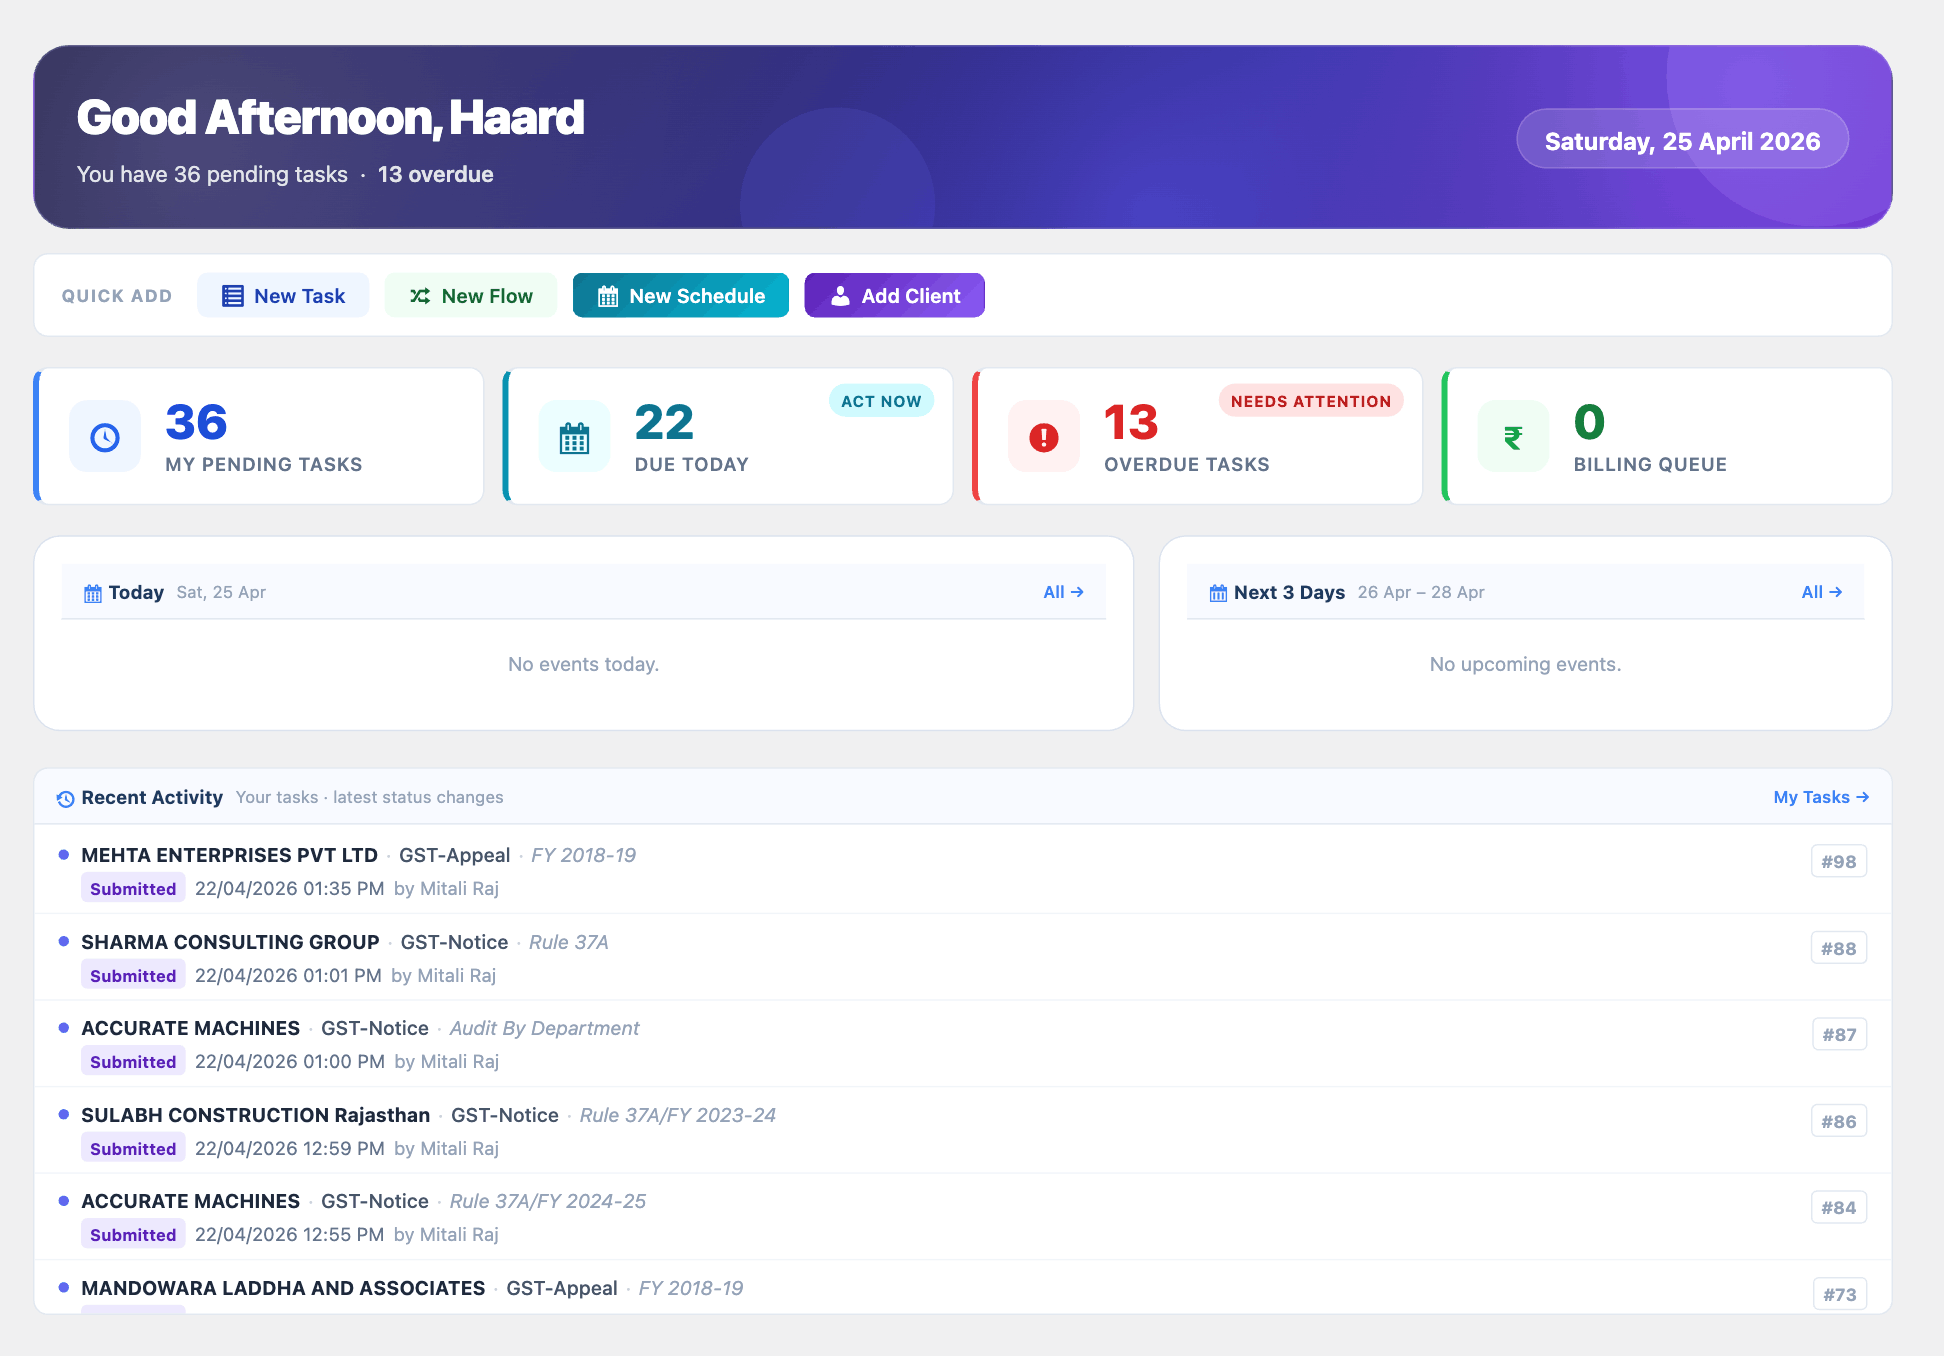Click the calendar icon beside Today heading
1944x1356 pixels.
[x=93, y=593]
